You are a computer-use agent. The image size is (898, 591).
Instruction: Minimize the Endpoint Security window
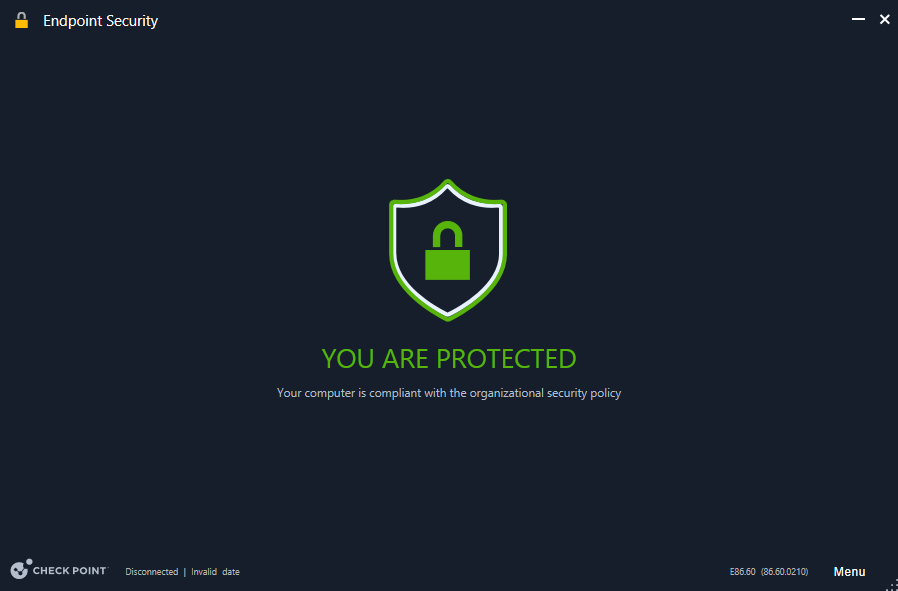[x=858, y=19]
